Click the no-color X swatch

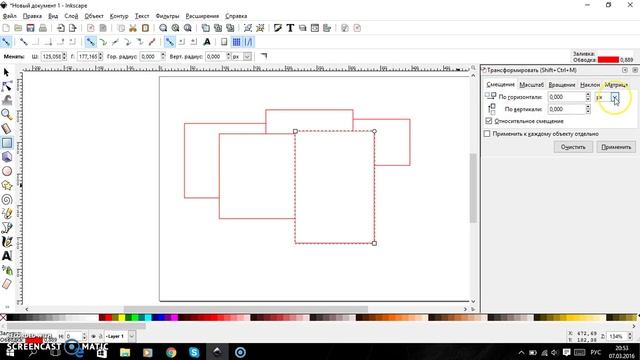(3, 318)
